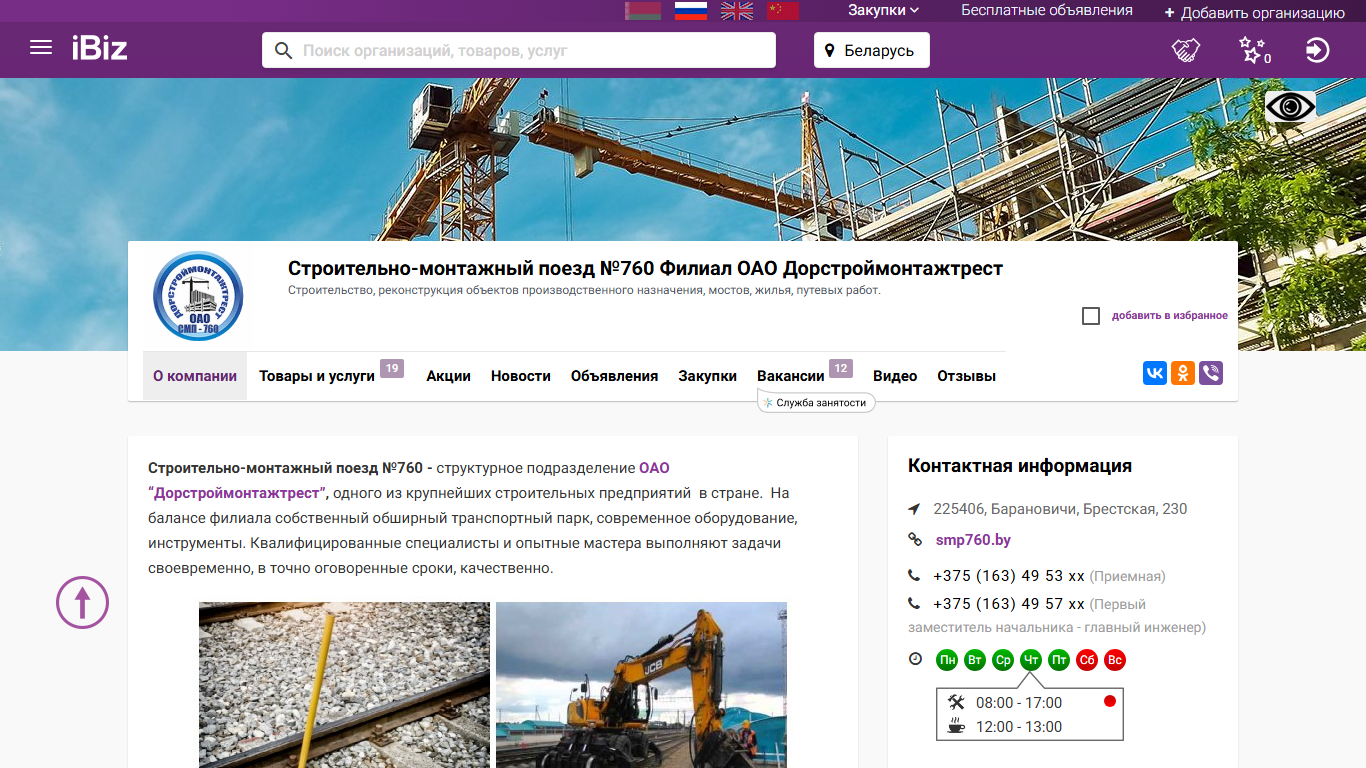Click the address location arrow icon
The width and height of the screenshot is (1366, 768).
[x=914, y=510]
